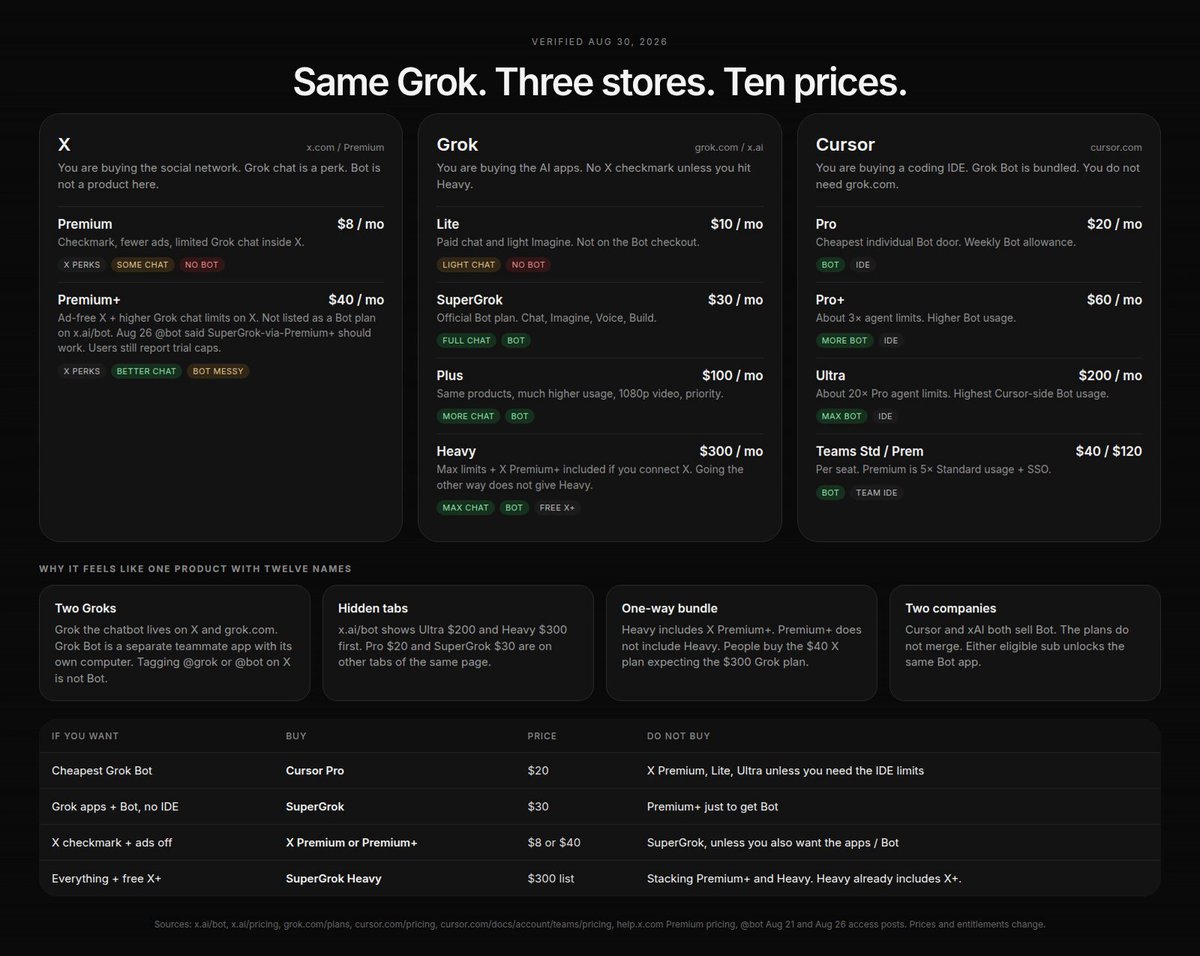1200x956 pixels.
Task: Click the "Everything + free X+" cell
Action: pyautogui.click(x=106, y=879)
